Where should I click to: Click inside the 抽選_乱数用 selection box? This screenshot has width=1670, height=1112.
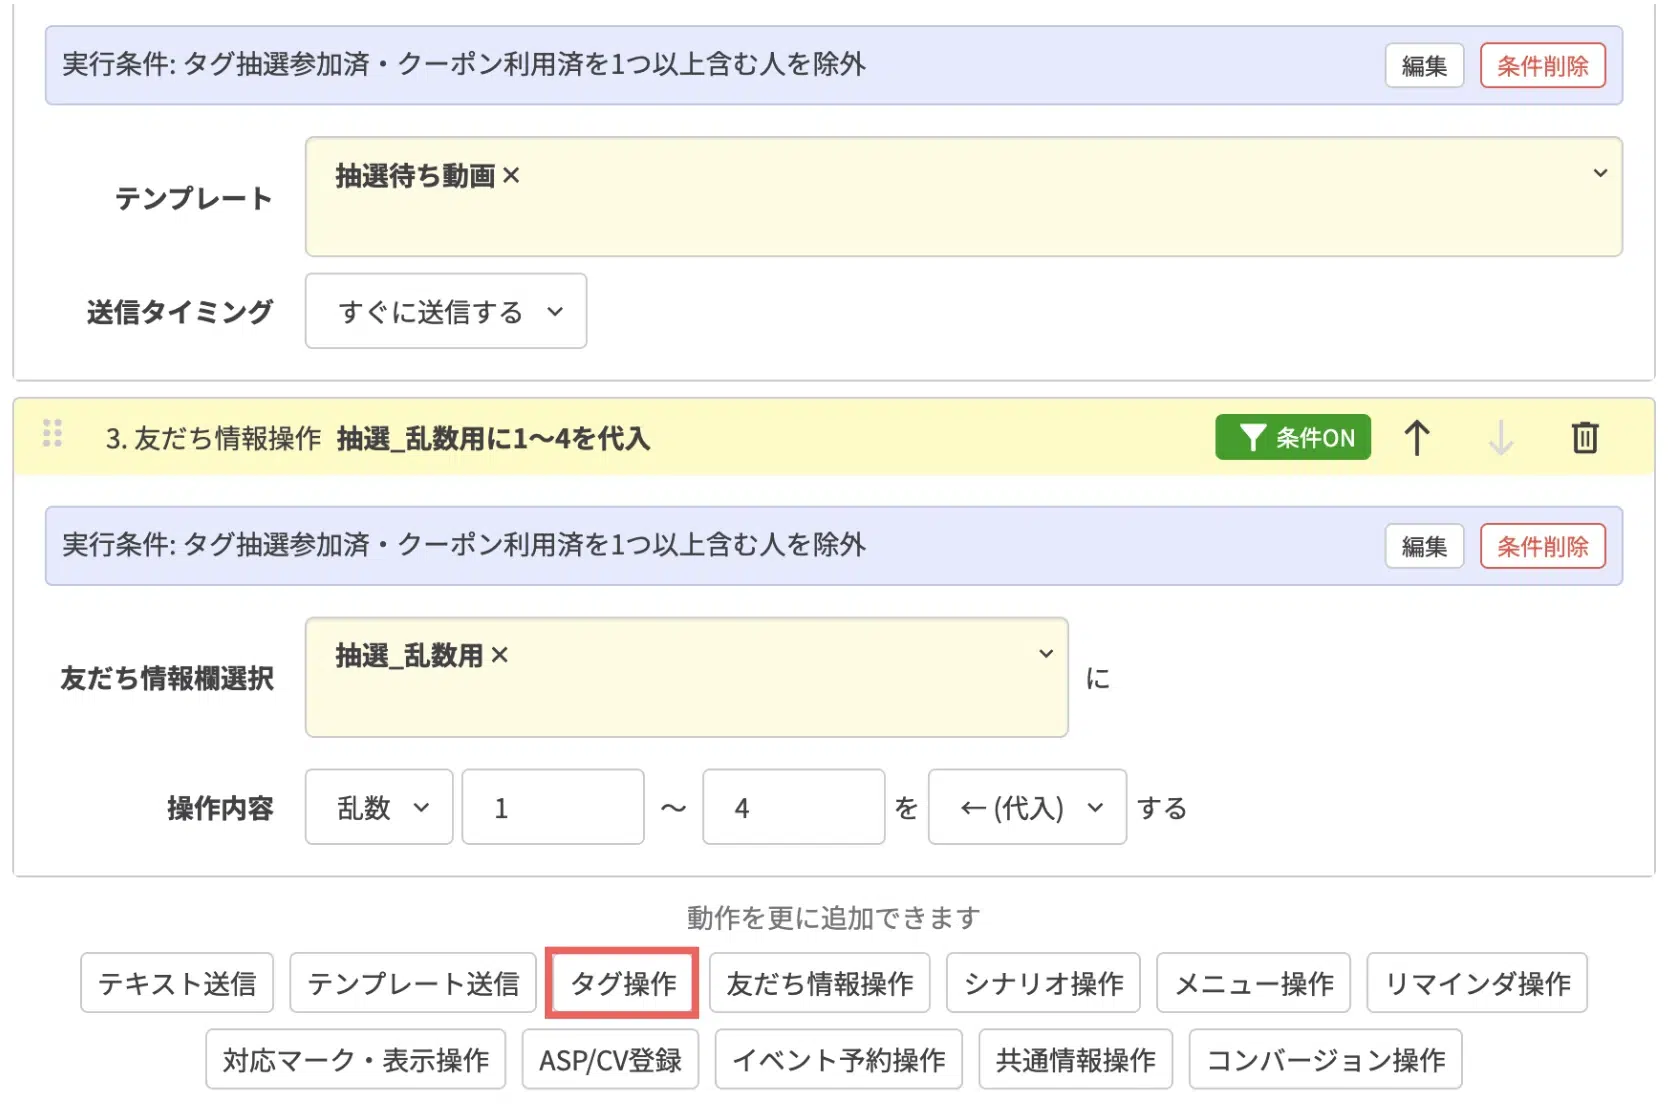tap(686, 677)
